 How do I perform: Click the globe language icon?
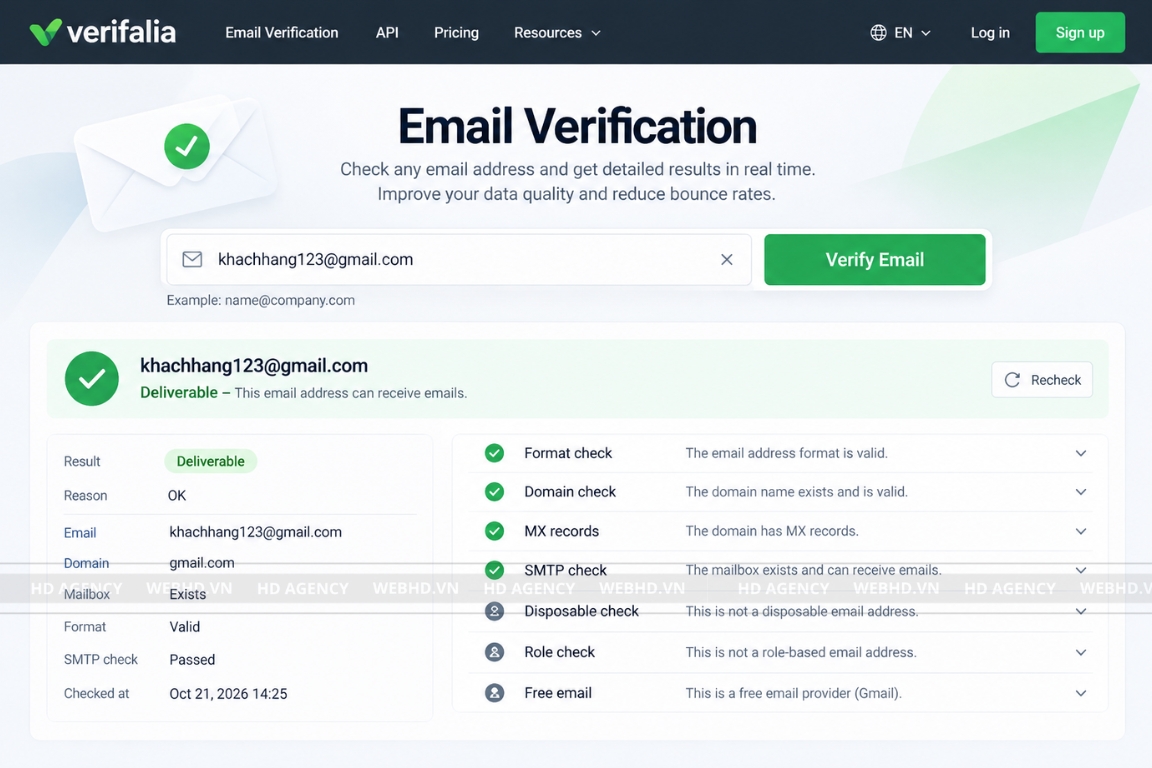click(878, 32)
